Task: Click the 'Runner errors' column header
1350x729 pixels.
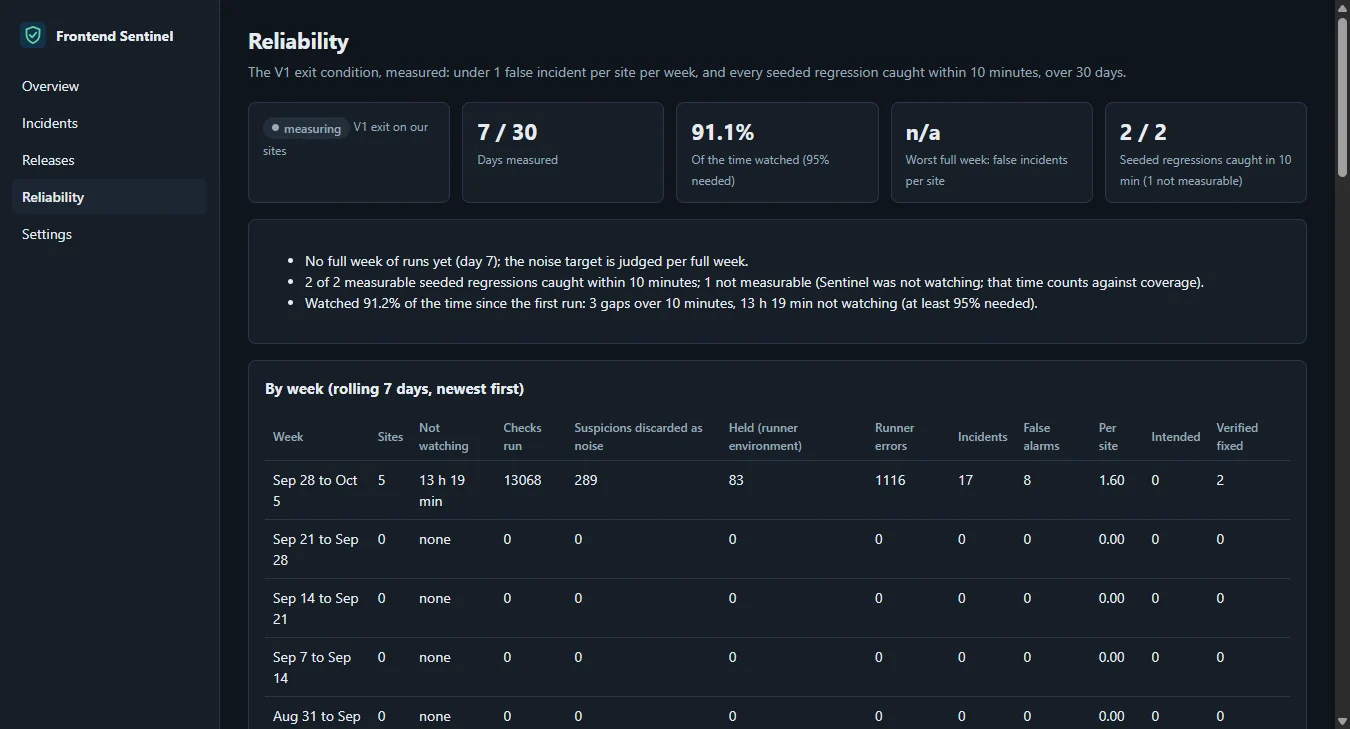Action: 895,437
